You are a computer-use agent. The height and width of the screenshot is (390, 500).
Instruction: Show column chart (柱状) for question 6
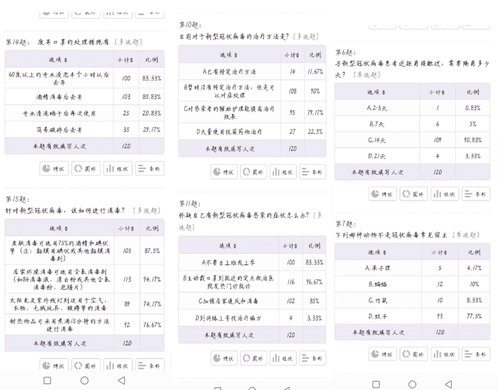(445, 194)
